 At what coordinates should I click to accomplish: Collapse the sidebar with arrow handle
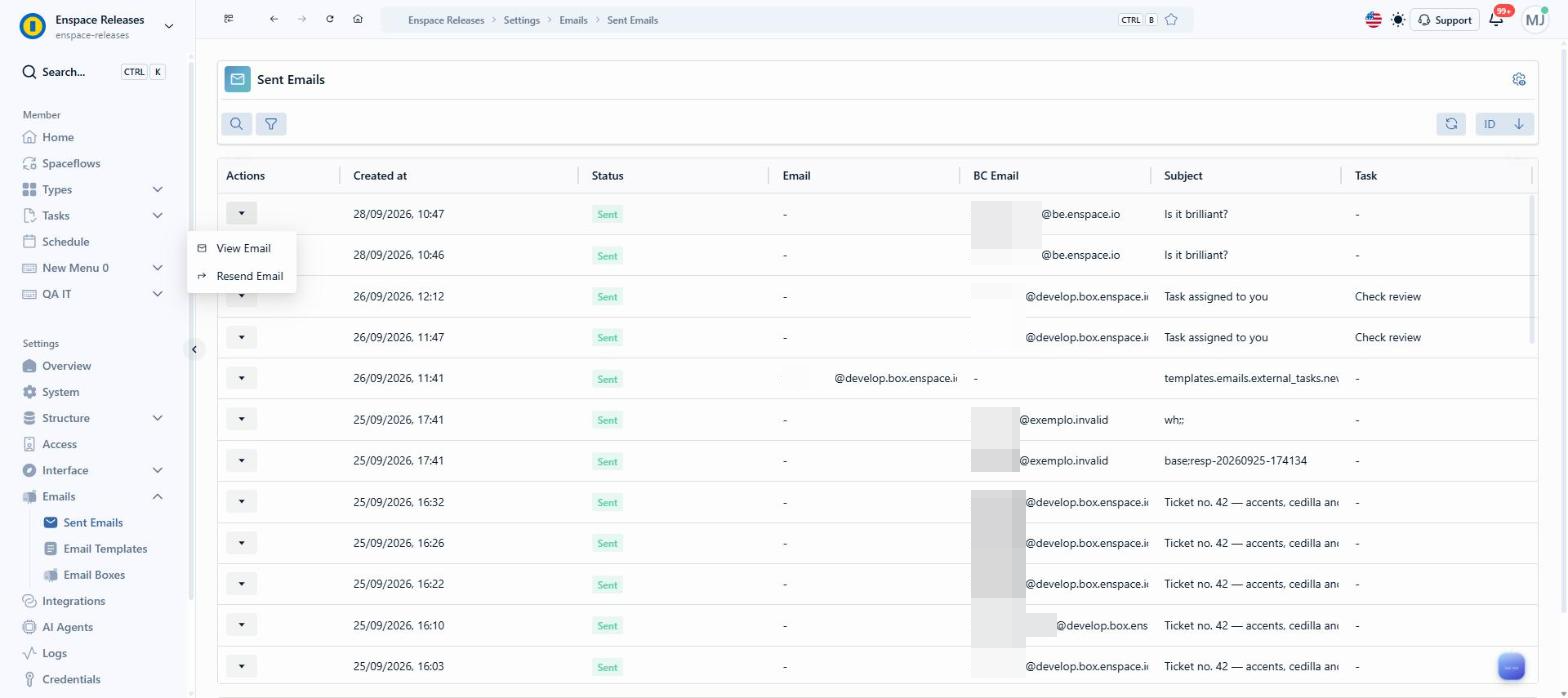point(194,349)
